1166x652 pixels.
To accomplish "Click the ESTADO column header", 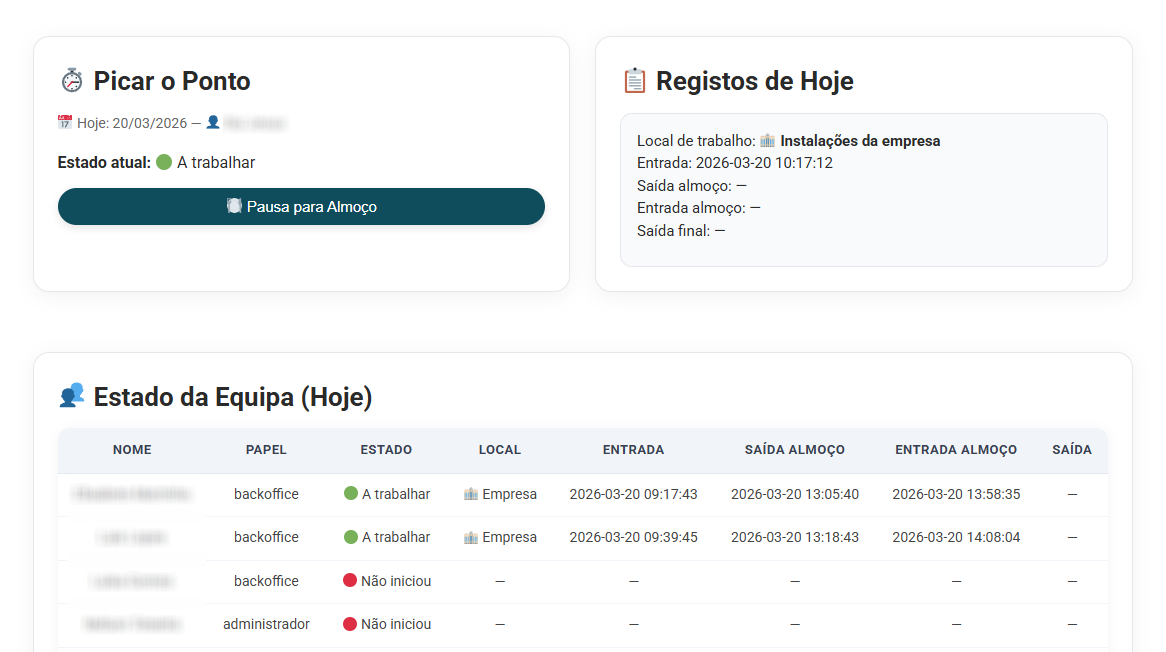I will point(386,450).
